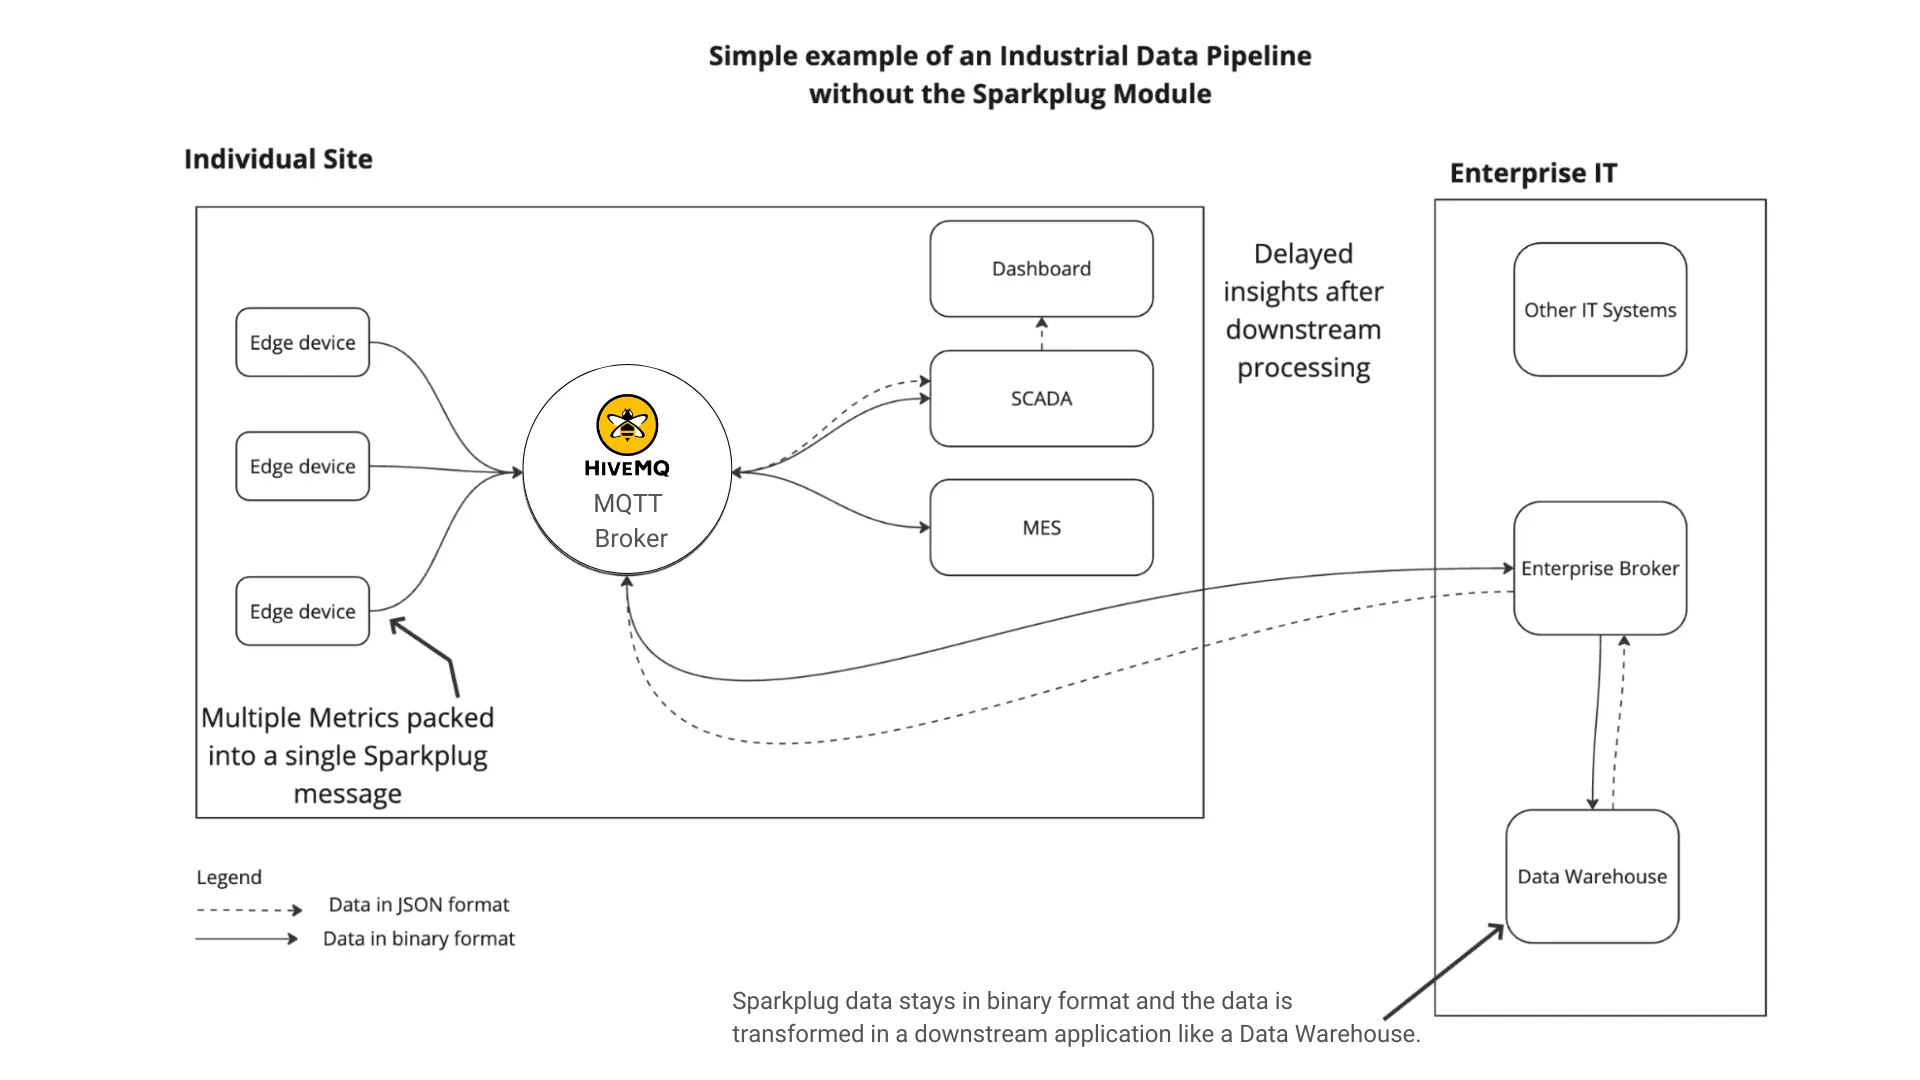Viewport: 1920px width, 1080px height.
Task: Select the SCADA system node
Action: pyautogui.click(x=1040, y=397)
